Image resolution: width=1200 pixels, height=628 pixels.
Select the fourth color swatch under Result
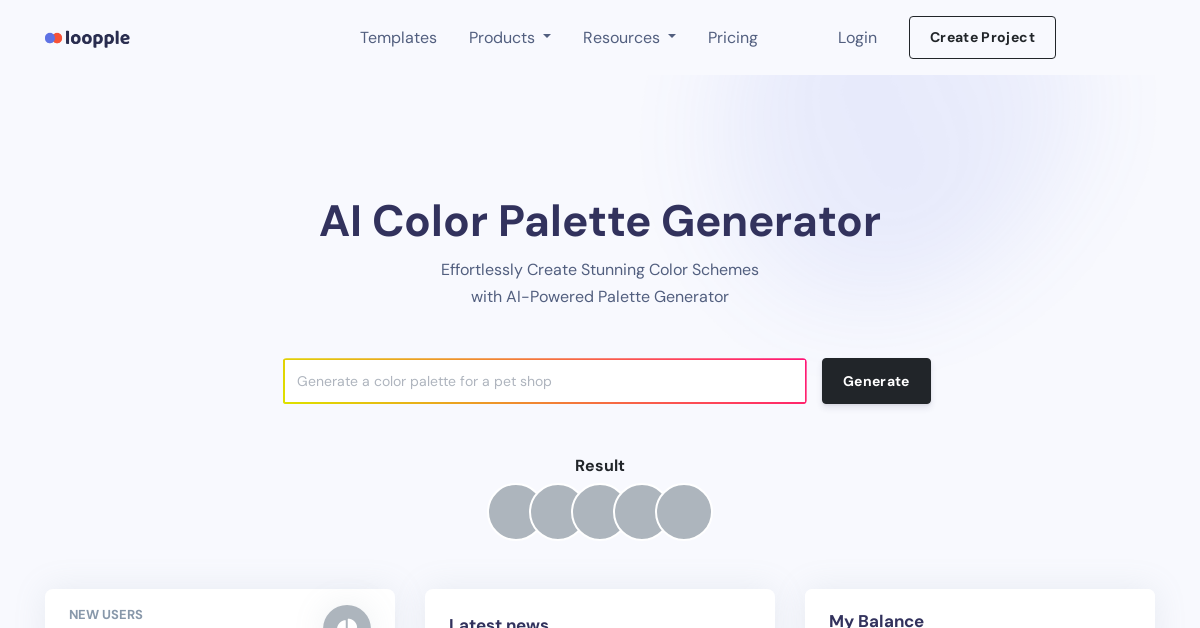(640, 512)
